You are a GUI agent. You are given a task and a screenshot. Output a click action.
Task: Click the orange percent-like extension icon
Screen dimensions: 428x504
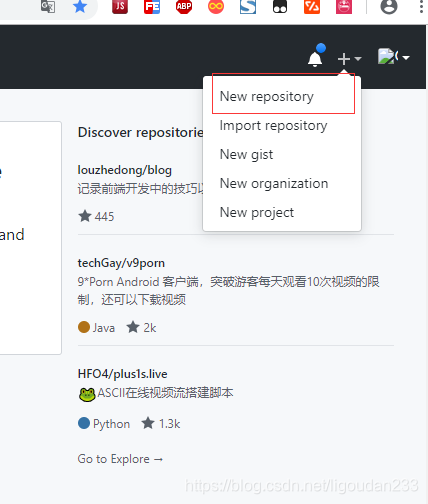coord(312,6)
